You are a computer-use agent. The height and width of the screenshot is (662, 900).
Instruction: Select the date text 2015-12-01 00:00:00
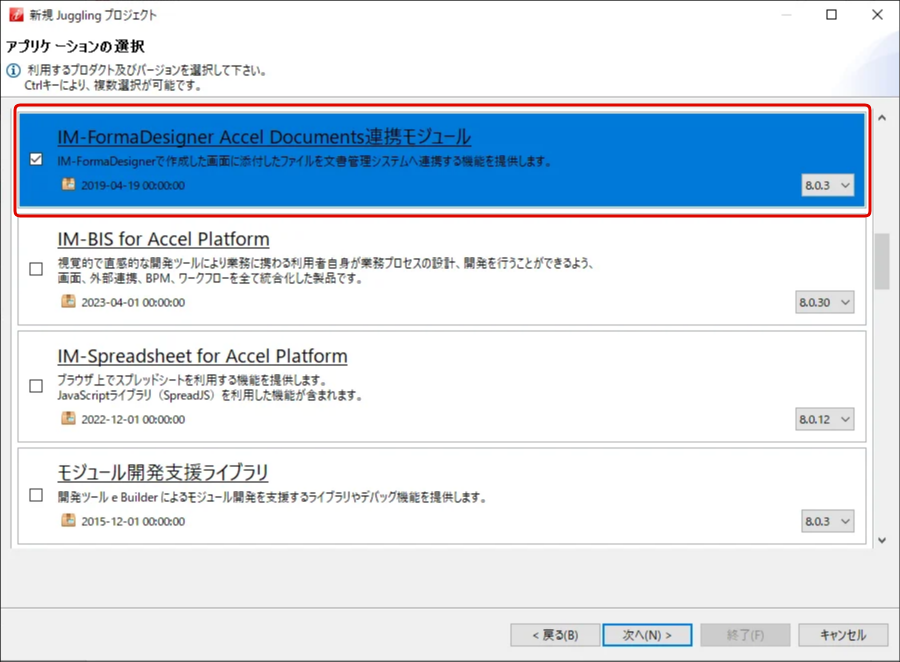(x=133, y=521)
